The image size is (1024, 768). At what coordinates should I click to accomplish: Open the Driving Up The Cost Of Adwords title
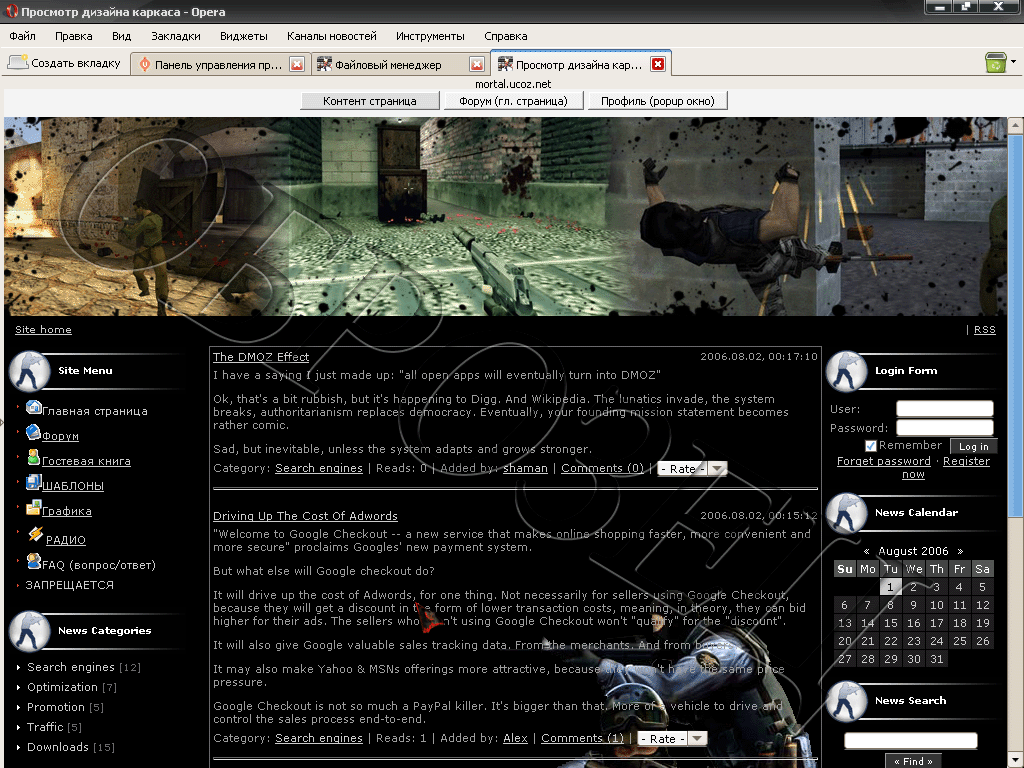[305, 516]
